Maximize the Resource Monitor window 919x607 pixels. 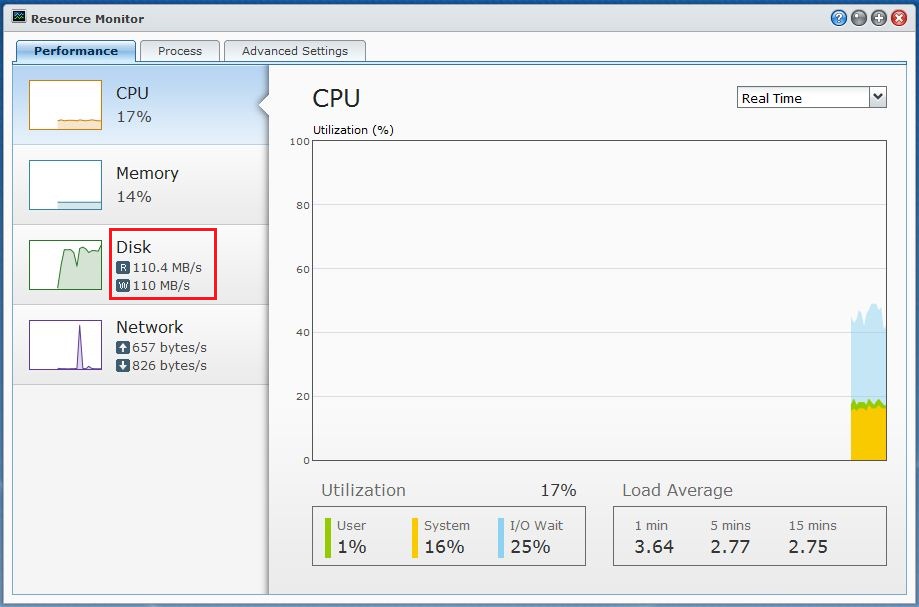[879, 18]
